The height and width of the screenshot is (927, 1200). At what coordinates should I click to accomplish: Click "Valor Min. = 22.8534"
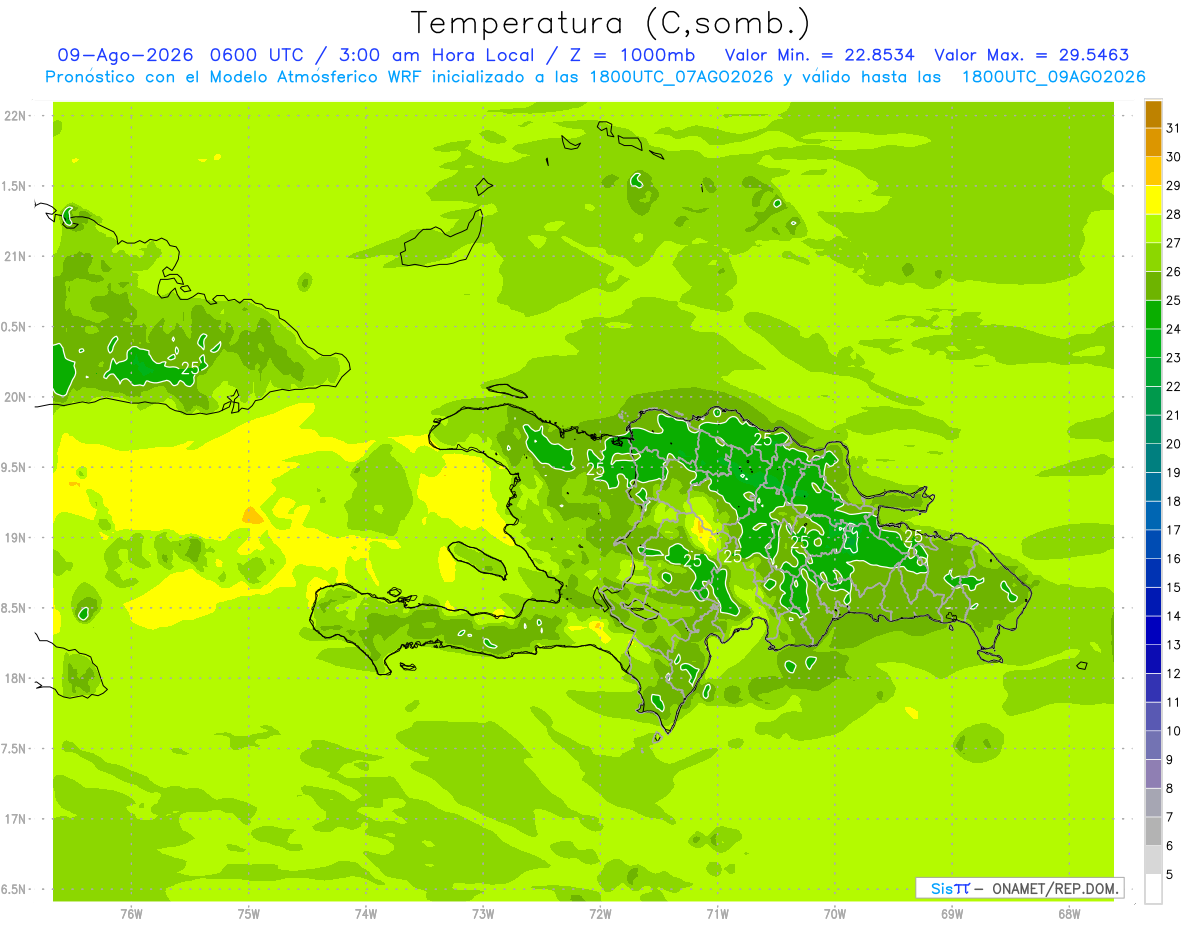[819, 56]
